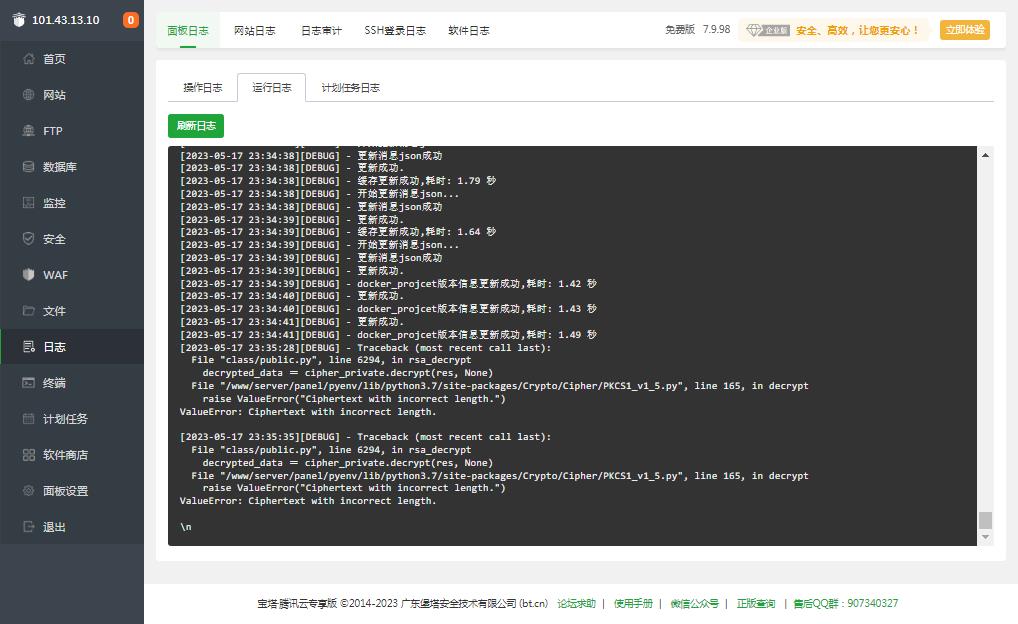
Task: Click the globe icon beside 网站
Action: coord(29,95)
